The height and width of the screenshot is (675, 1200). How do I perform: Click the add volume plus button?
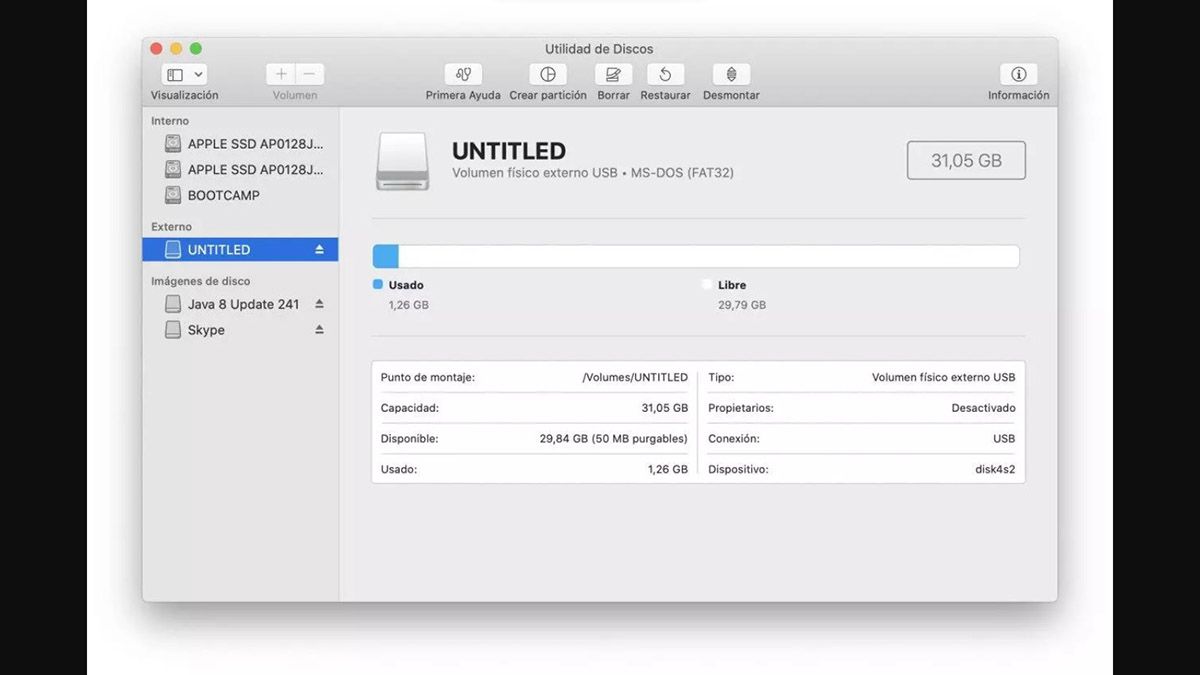tap(281, 75)
